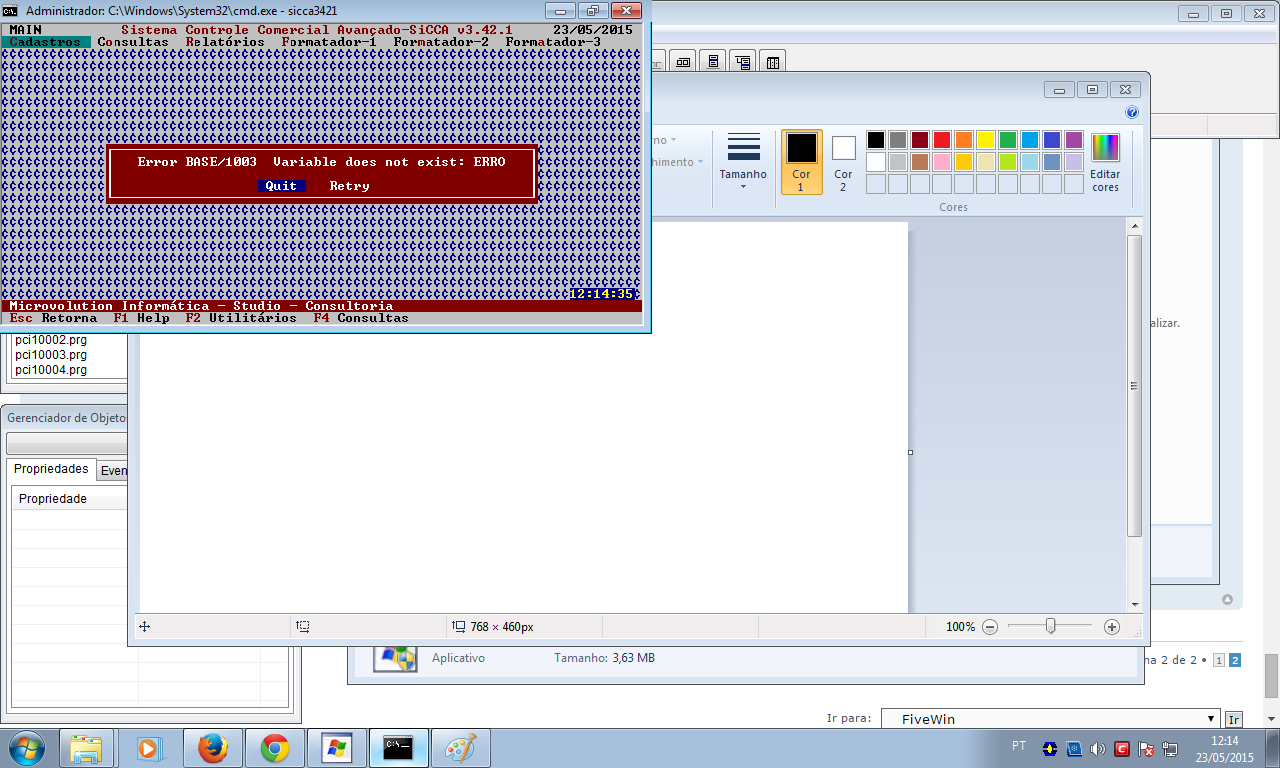Open the Start menu
Screen dimensions: 1280x768
[x=28, y=747]
